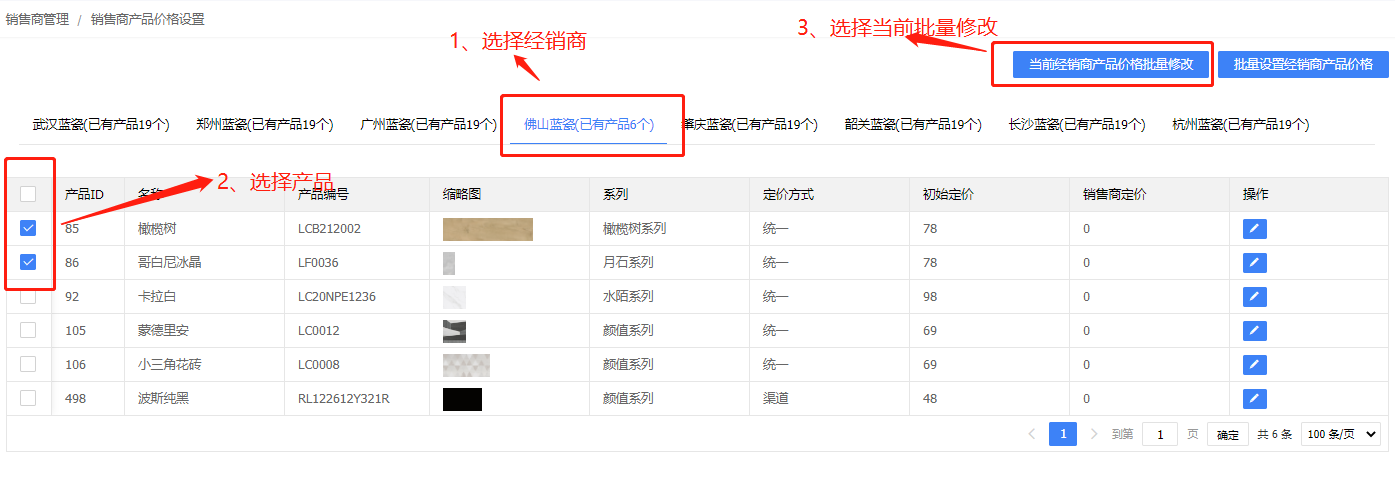Check product 92 卡拉白 checkbox

click(28, 296)
